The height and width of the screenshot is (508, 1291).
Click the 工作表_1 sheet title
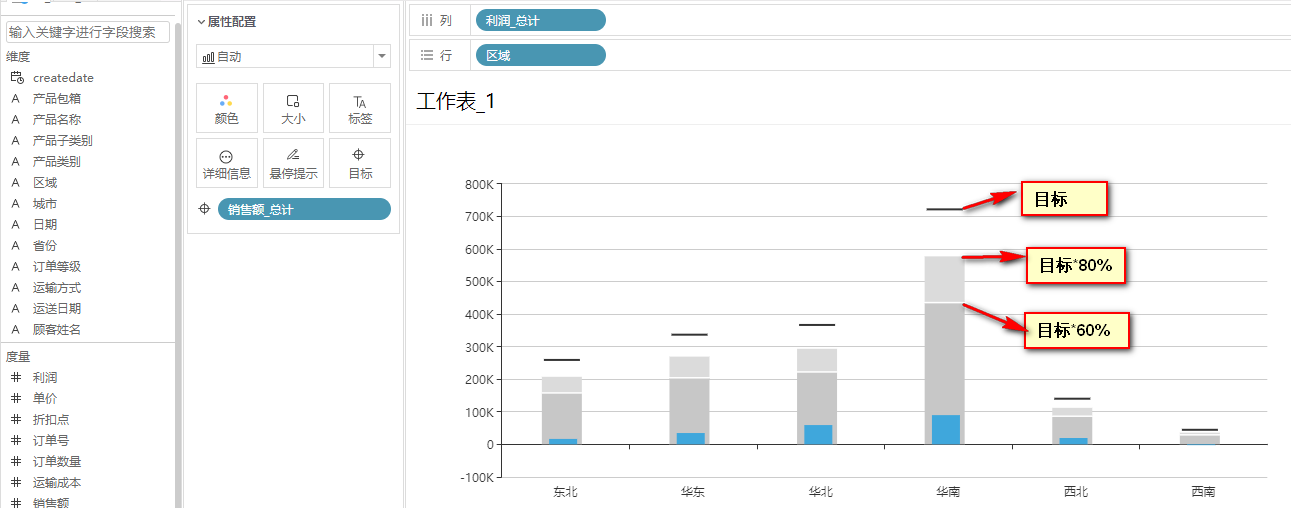(x=456, y=101)
